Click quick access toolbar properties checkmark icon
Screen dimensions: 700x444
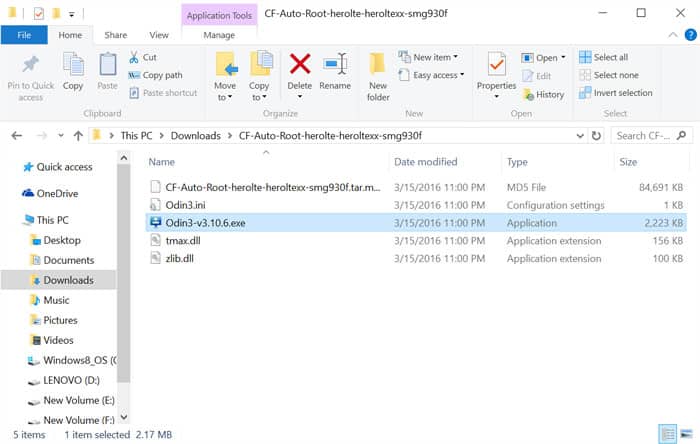(x=39, y=14)
